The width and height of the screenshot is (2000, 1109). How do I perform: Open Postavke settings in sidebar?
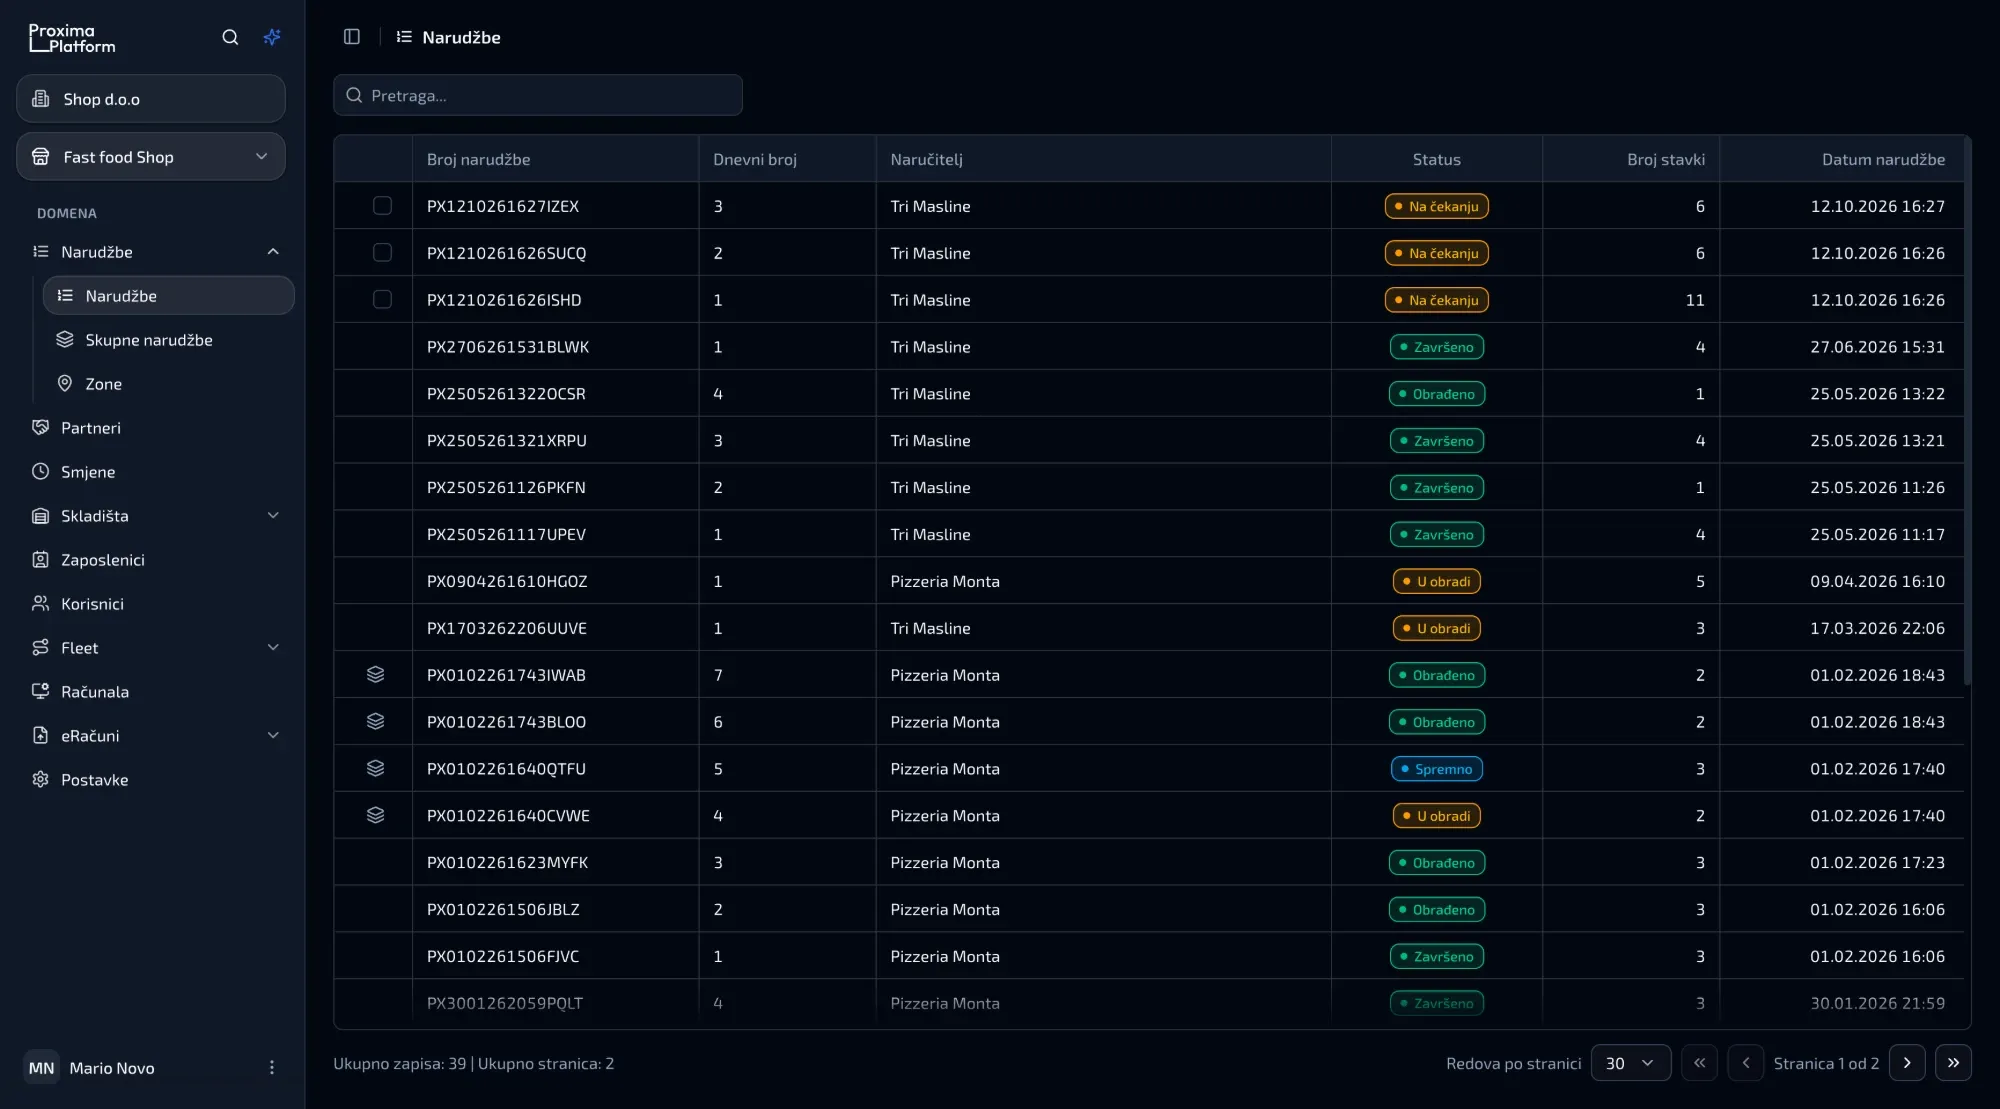click(155, 780)
